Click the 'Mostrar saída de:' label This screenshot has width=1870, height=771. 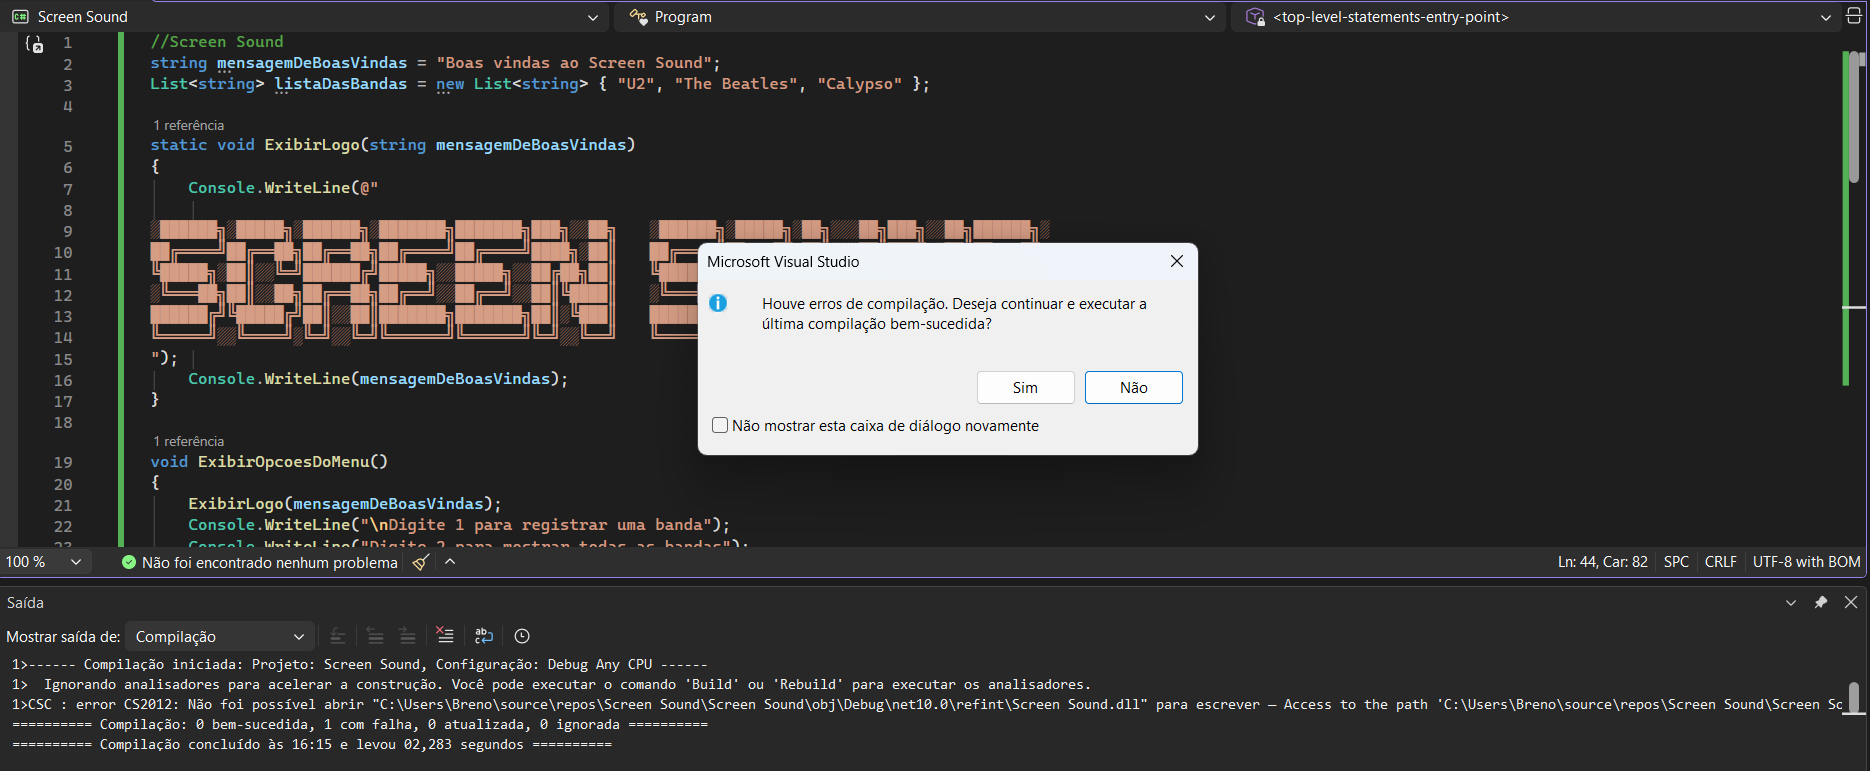[x=63, y=637]
